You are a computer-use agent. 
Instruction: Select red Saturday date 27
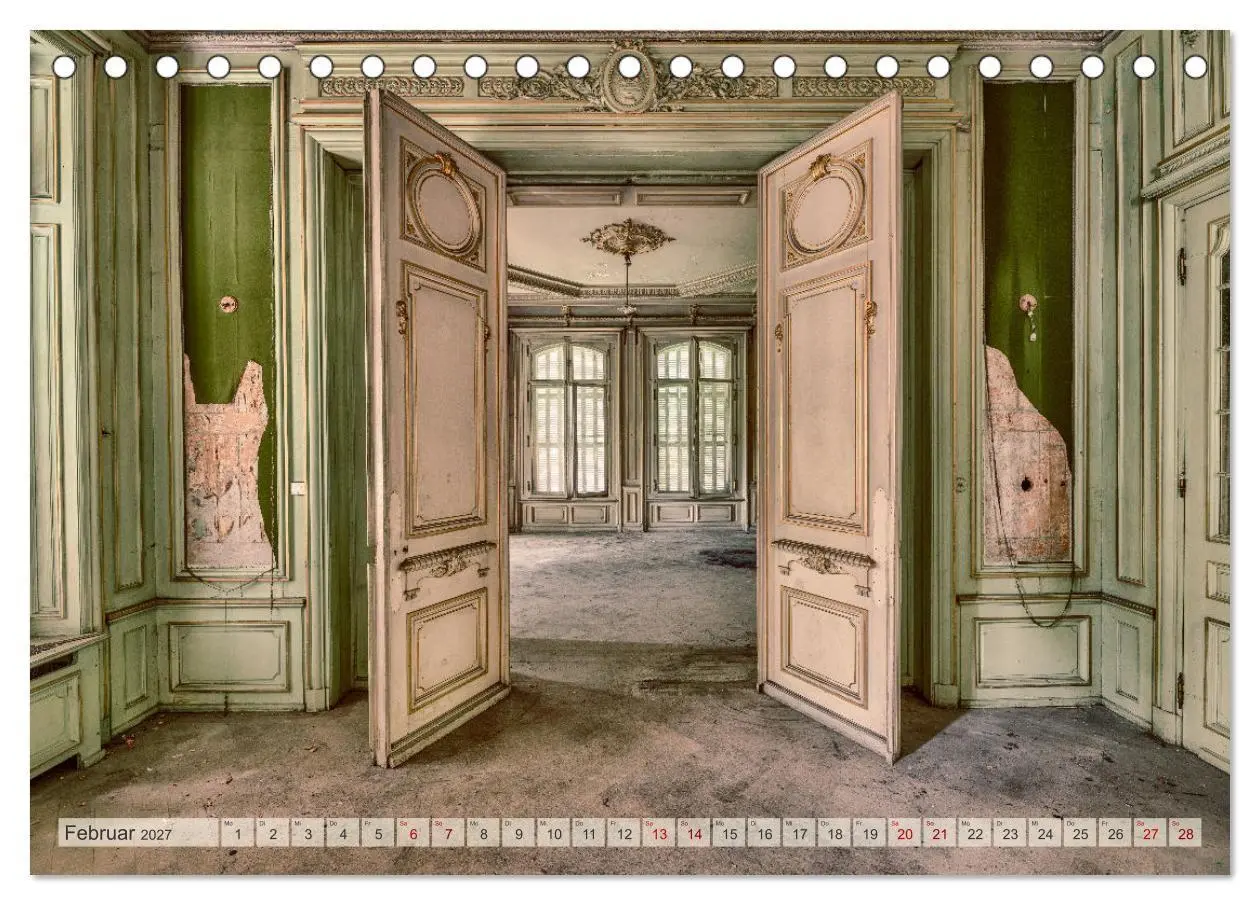[1149, 833]
